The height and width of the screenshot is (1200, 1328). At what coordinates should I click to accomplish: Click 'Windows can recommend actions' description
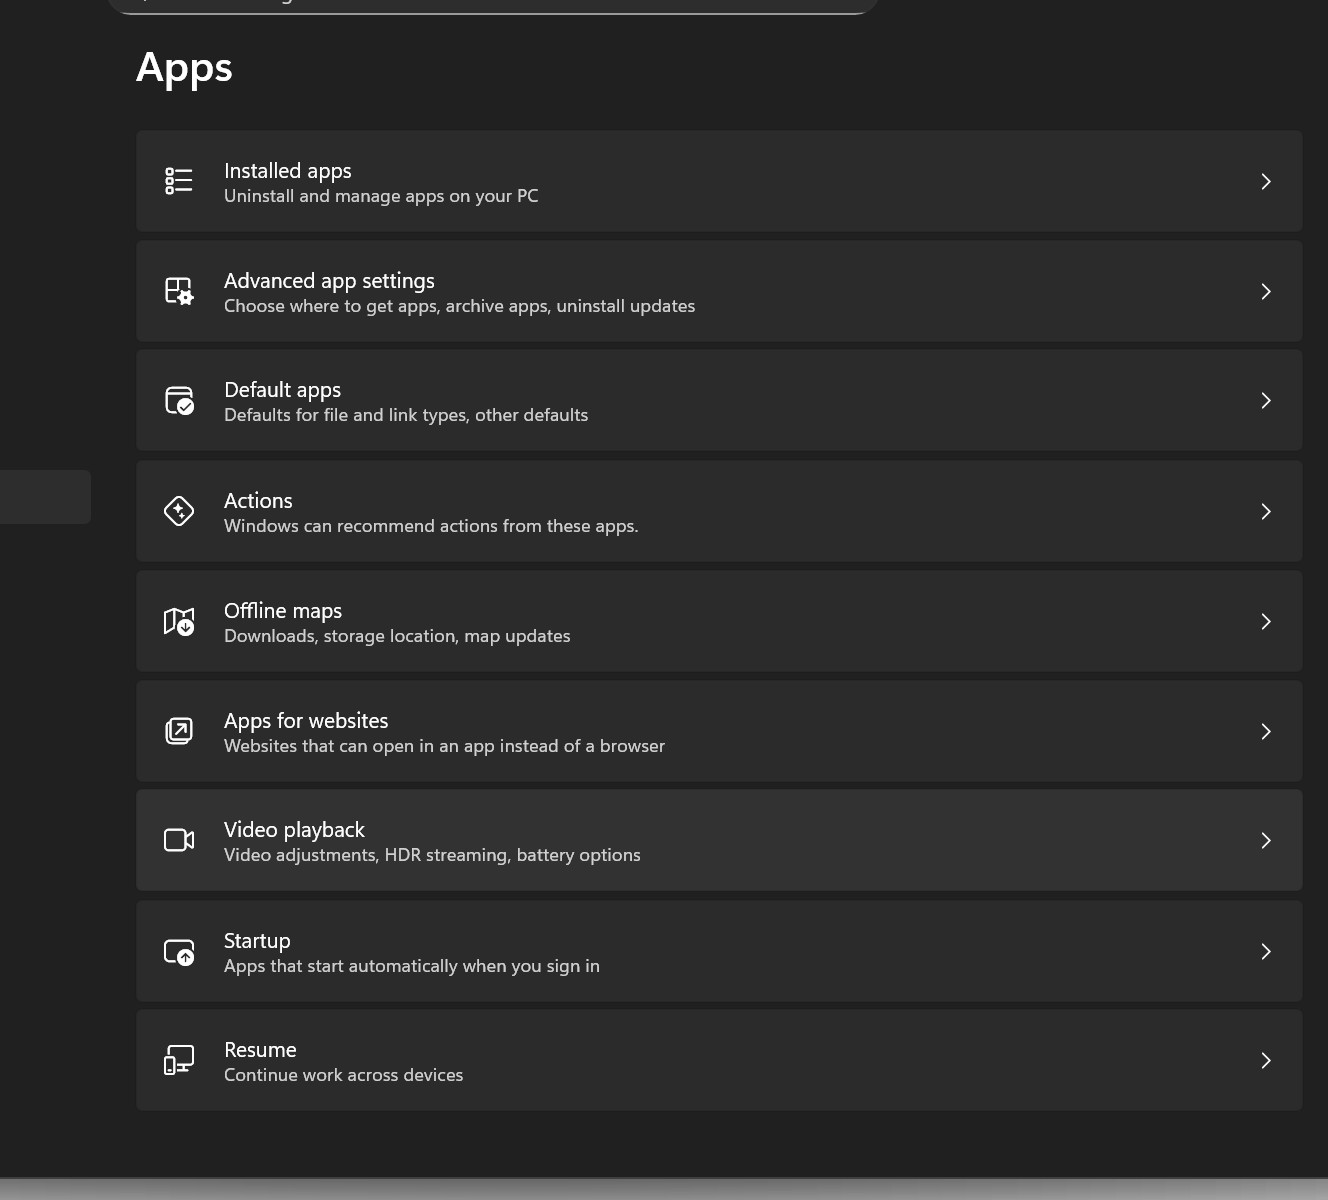pos(431,526)
